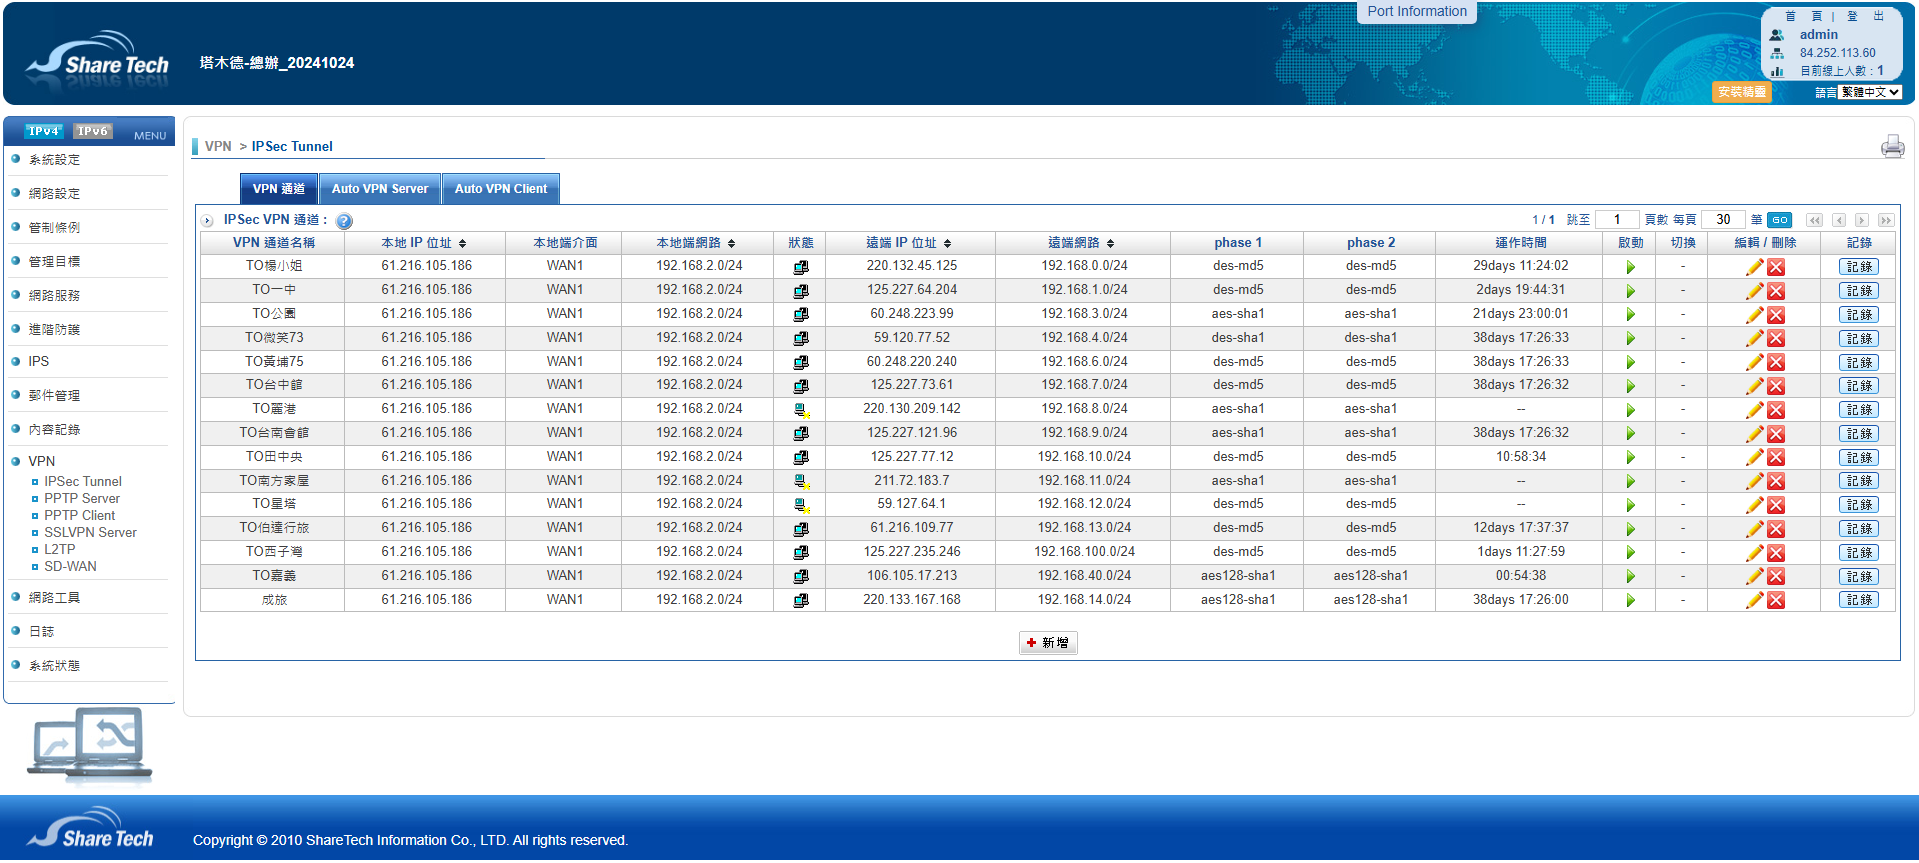The width and height of the screenshot is (1919, 863).
Task: Open the language dropdown showing 繁體中文
Action: [x=1870, y=92]
